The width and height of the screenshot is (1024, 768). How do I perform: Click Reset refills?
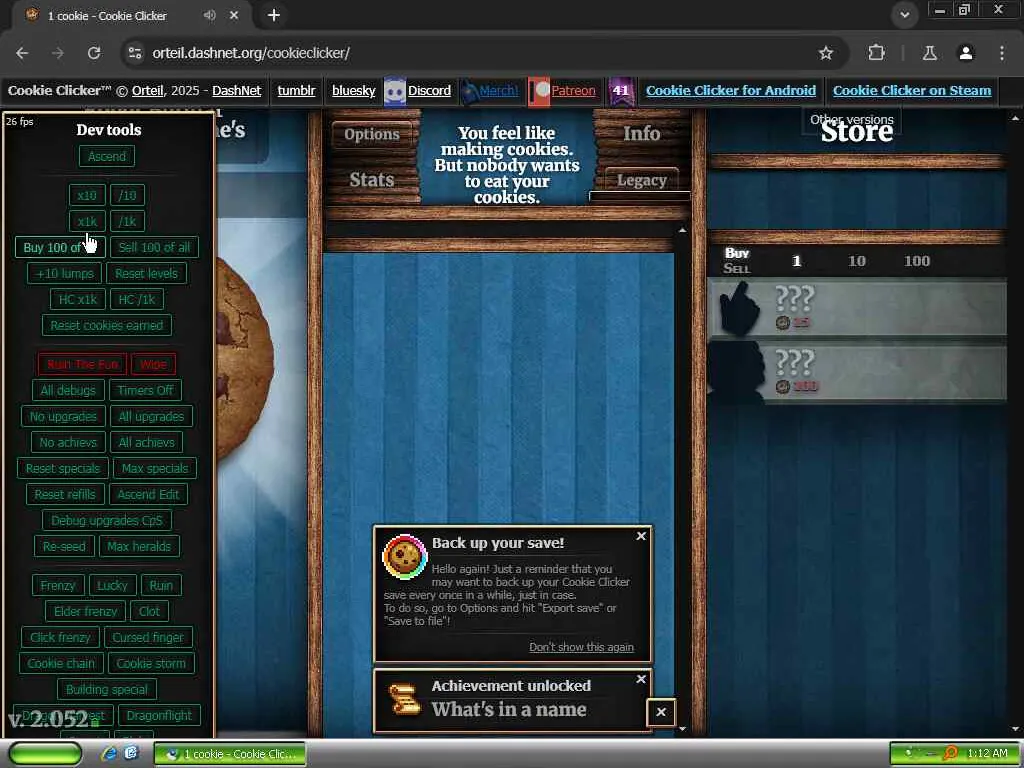point(65,495)
